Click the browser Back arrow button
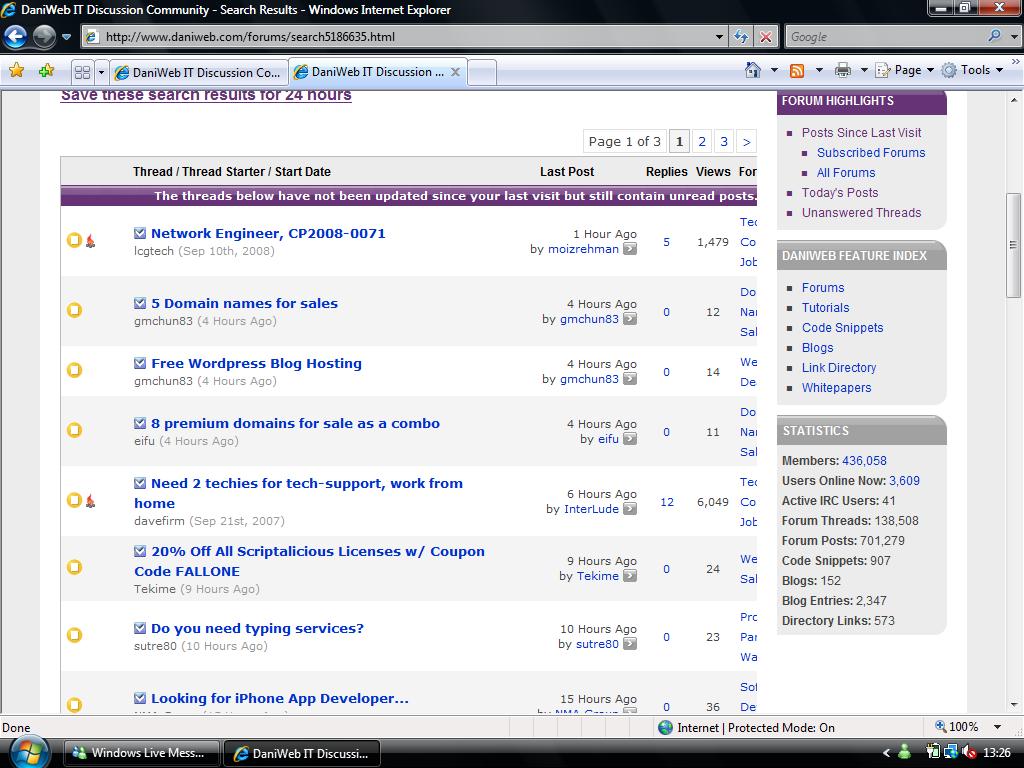This screenshot has width=1024, height=768. 16,37
